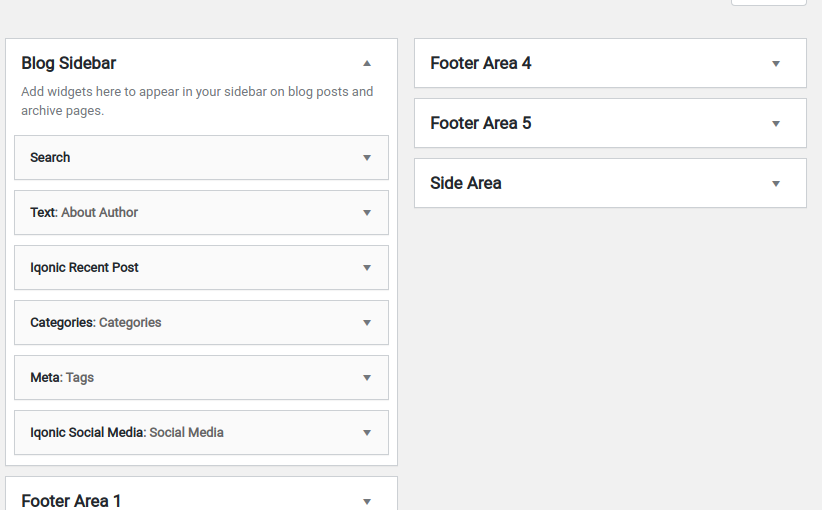Screen dimensions: 822x510
Task: Expand the Side Area arrow
Action: [x=776, y=184]
